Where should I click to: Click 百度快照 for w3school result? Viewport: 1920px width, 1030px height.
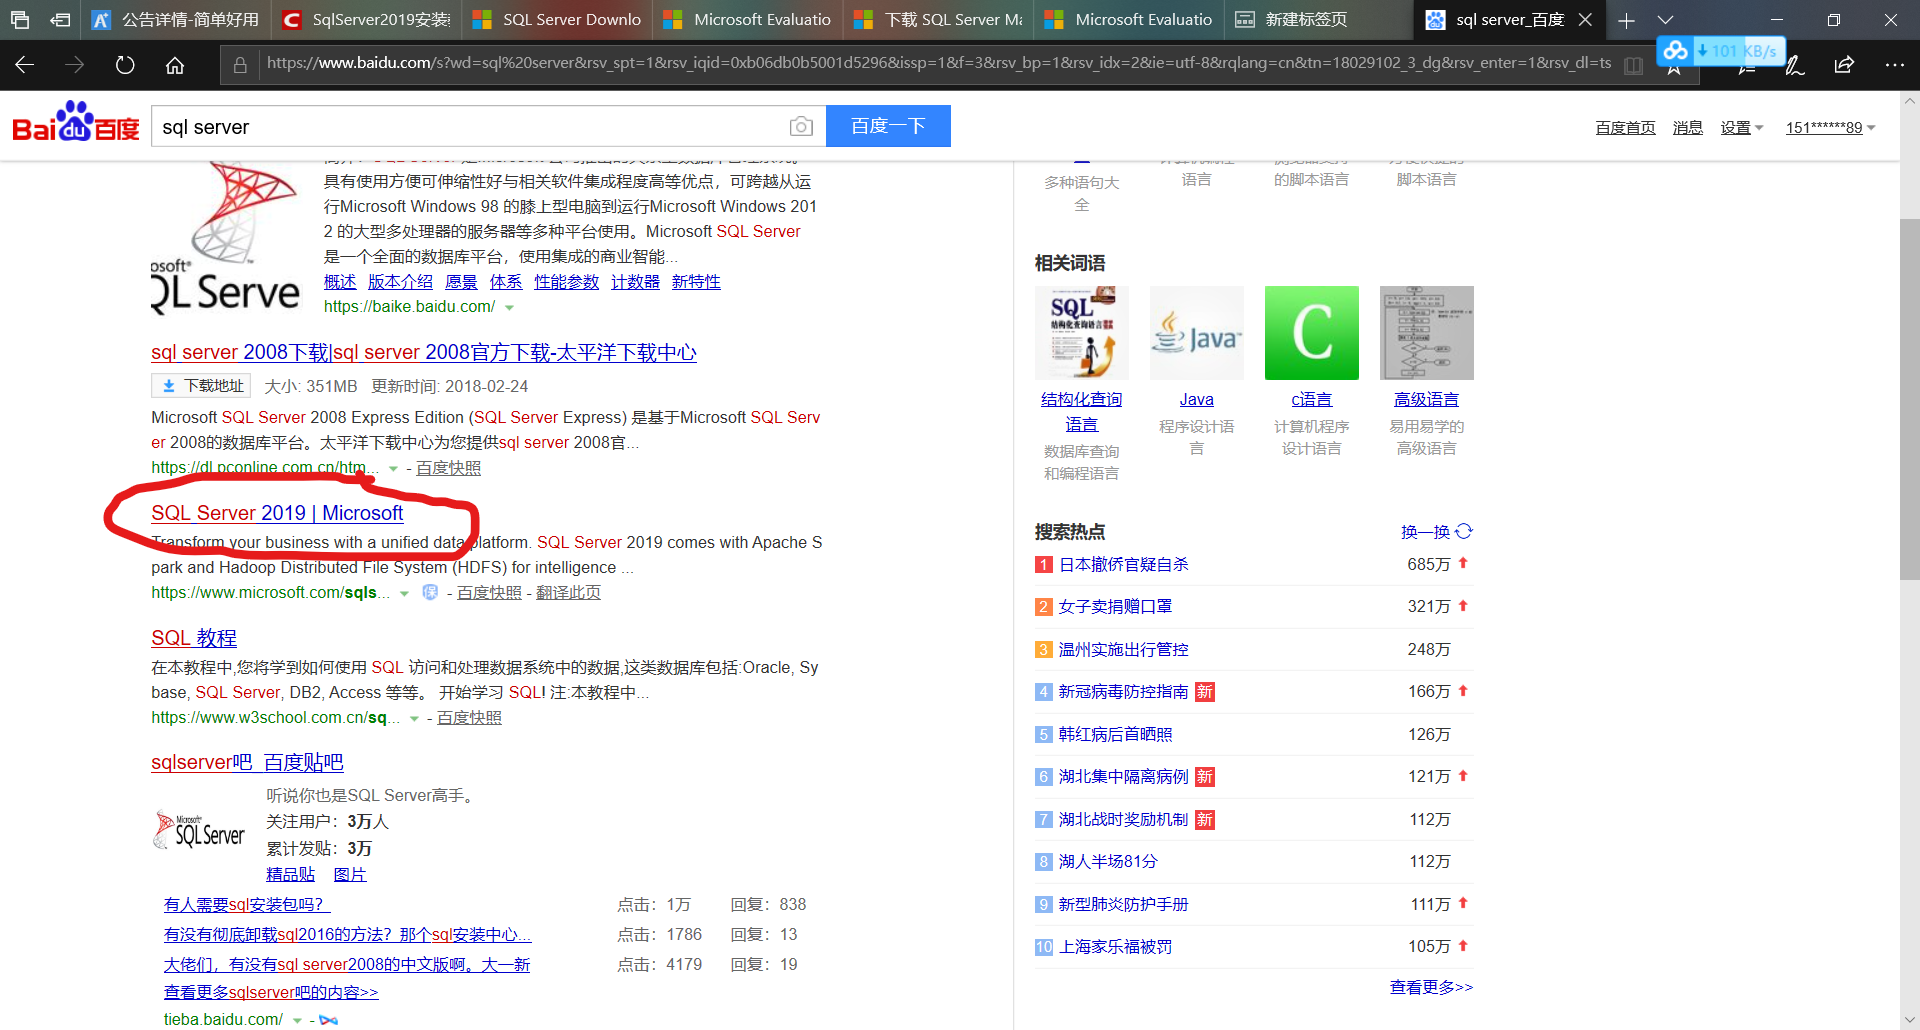[x=469, y=717]
